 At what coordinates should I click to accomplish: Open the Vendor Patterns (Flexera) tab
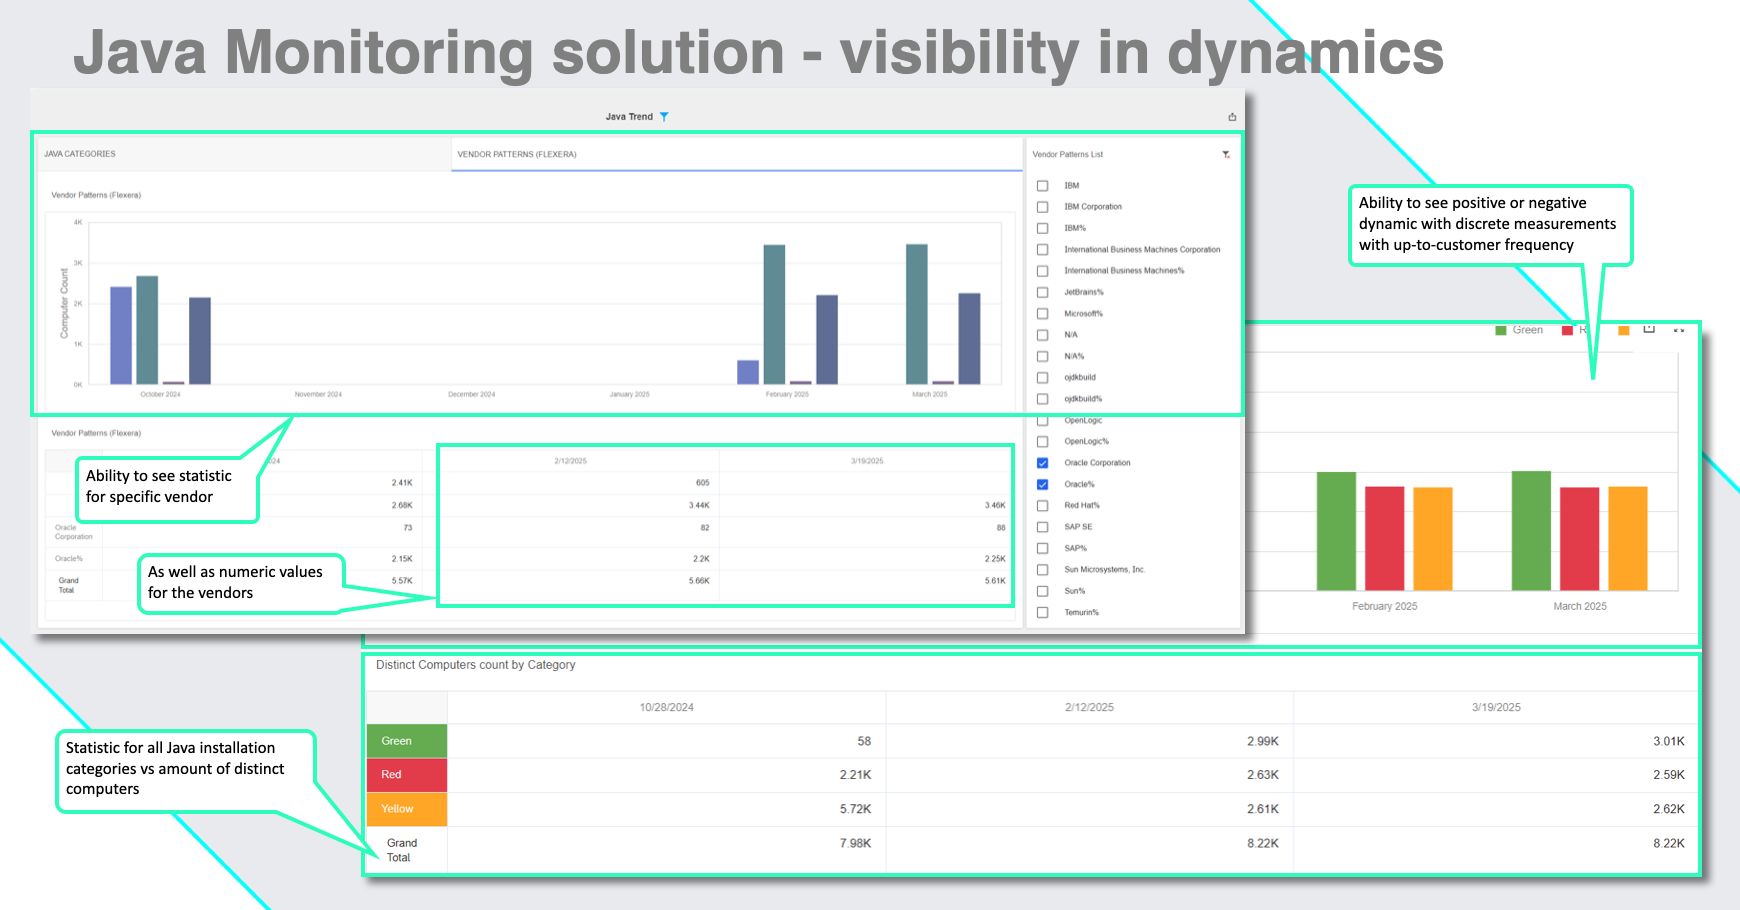(x=517, y=154)
